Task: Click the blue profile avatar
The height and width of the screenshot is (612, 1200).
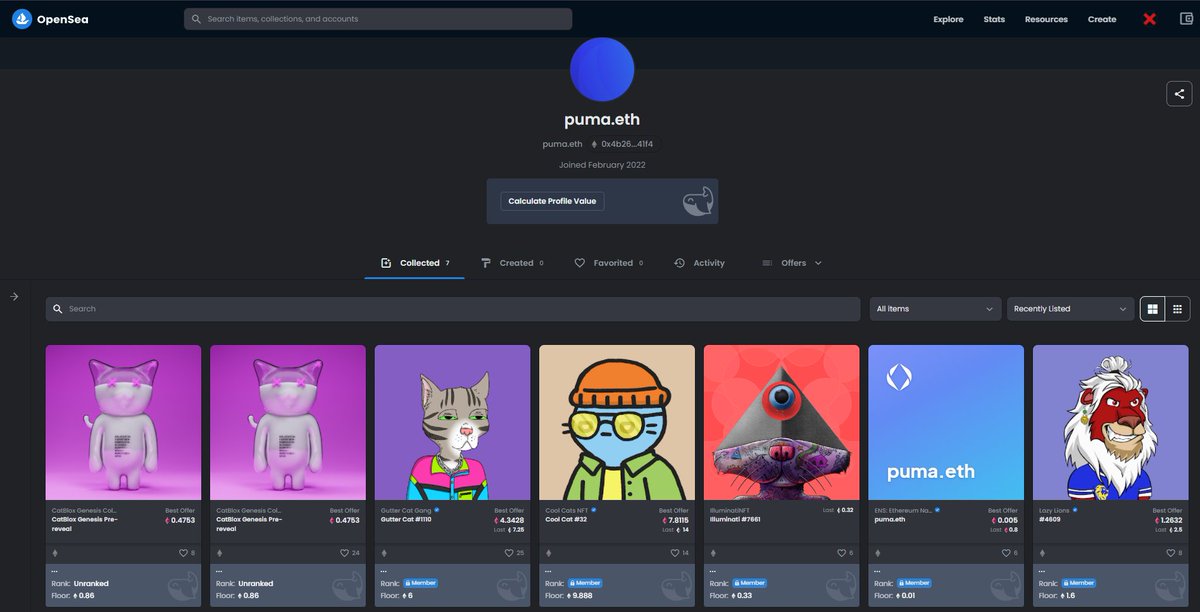Action: 602,69
